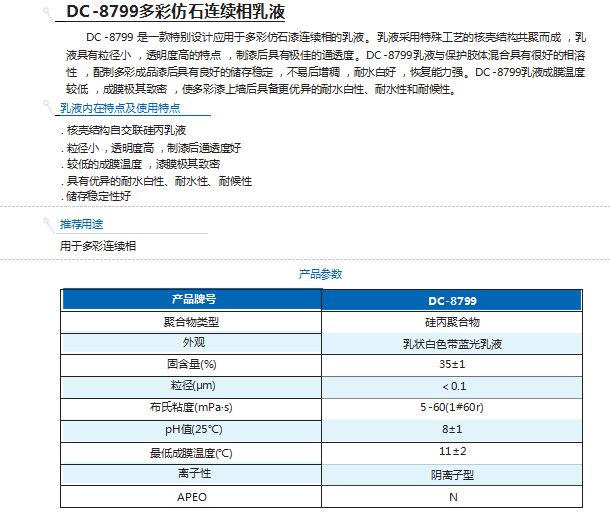The width and height of the screenshot is (610, 516).
Task: Click the pin icon beside the DC-8799 title
Action: tap(49, 15)
